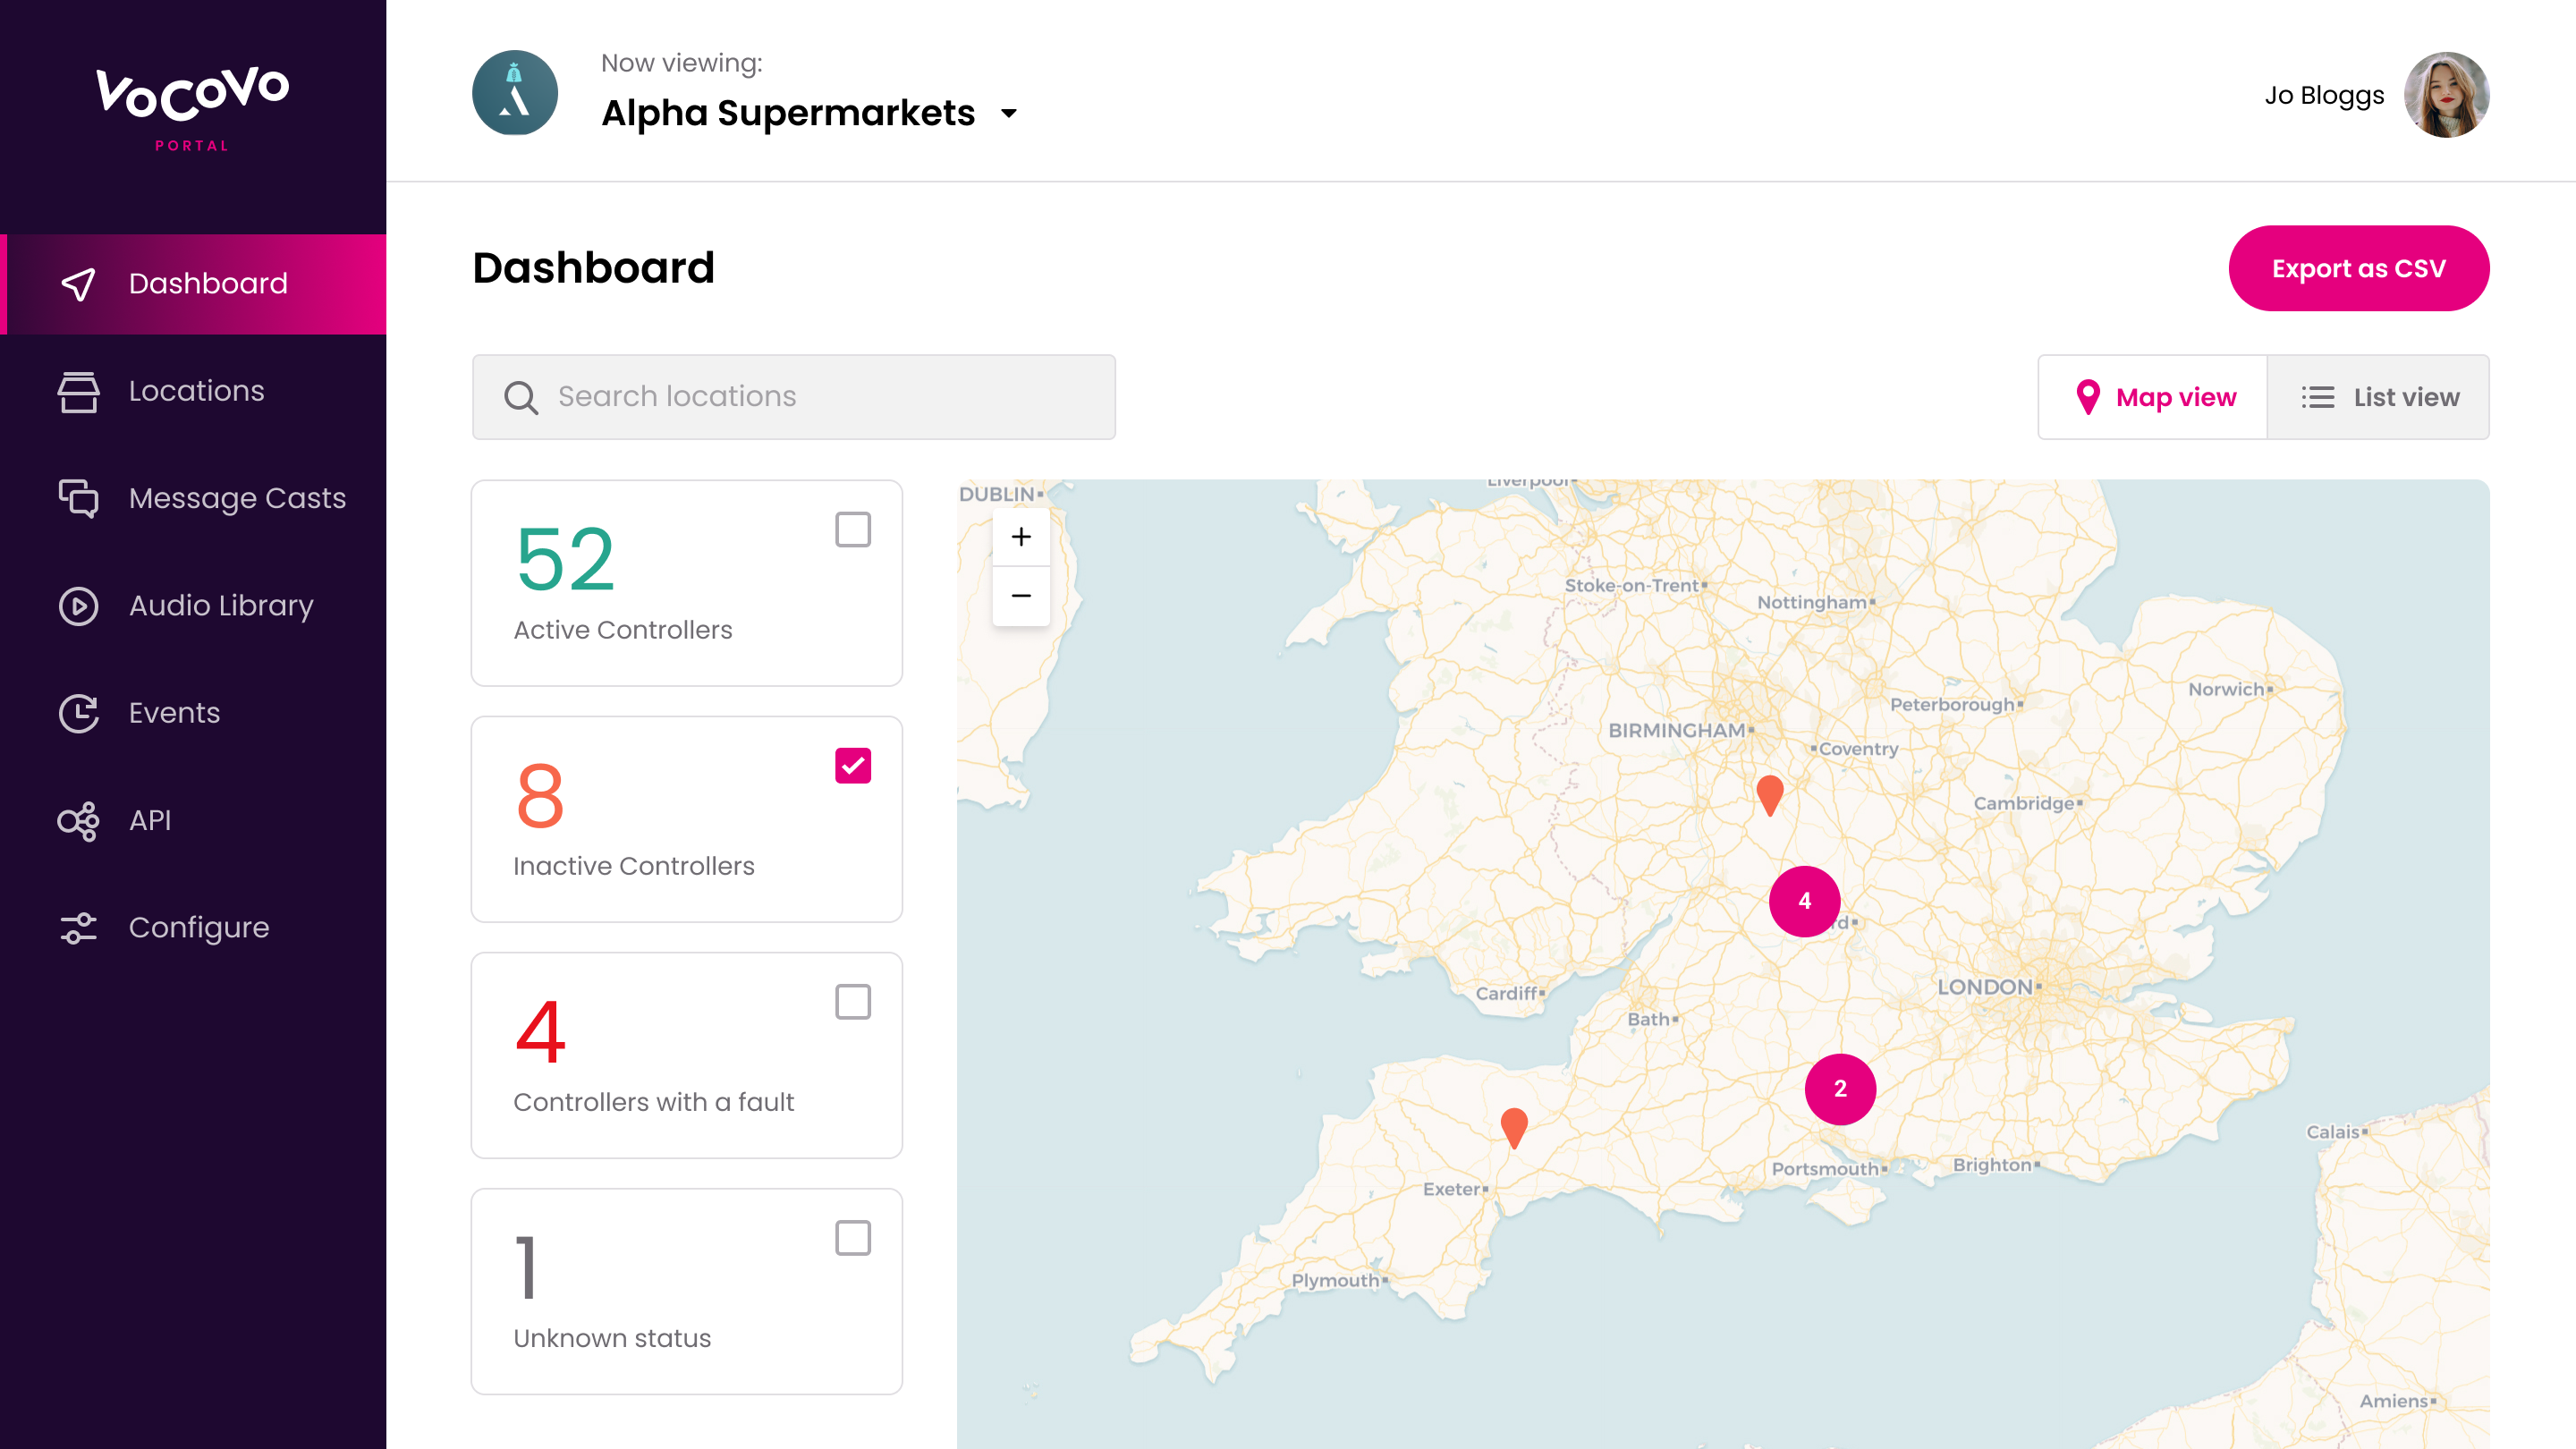
Task: Open Jo Bloggs profile avatar
Action: 2446,95
